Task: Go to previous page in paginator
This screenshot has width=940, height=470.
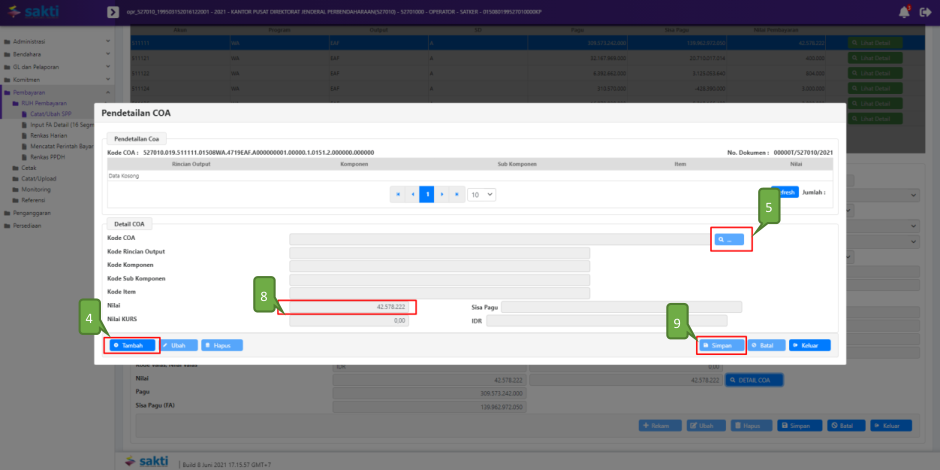Action: (413, 194)
